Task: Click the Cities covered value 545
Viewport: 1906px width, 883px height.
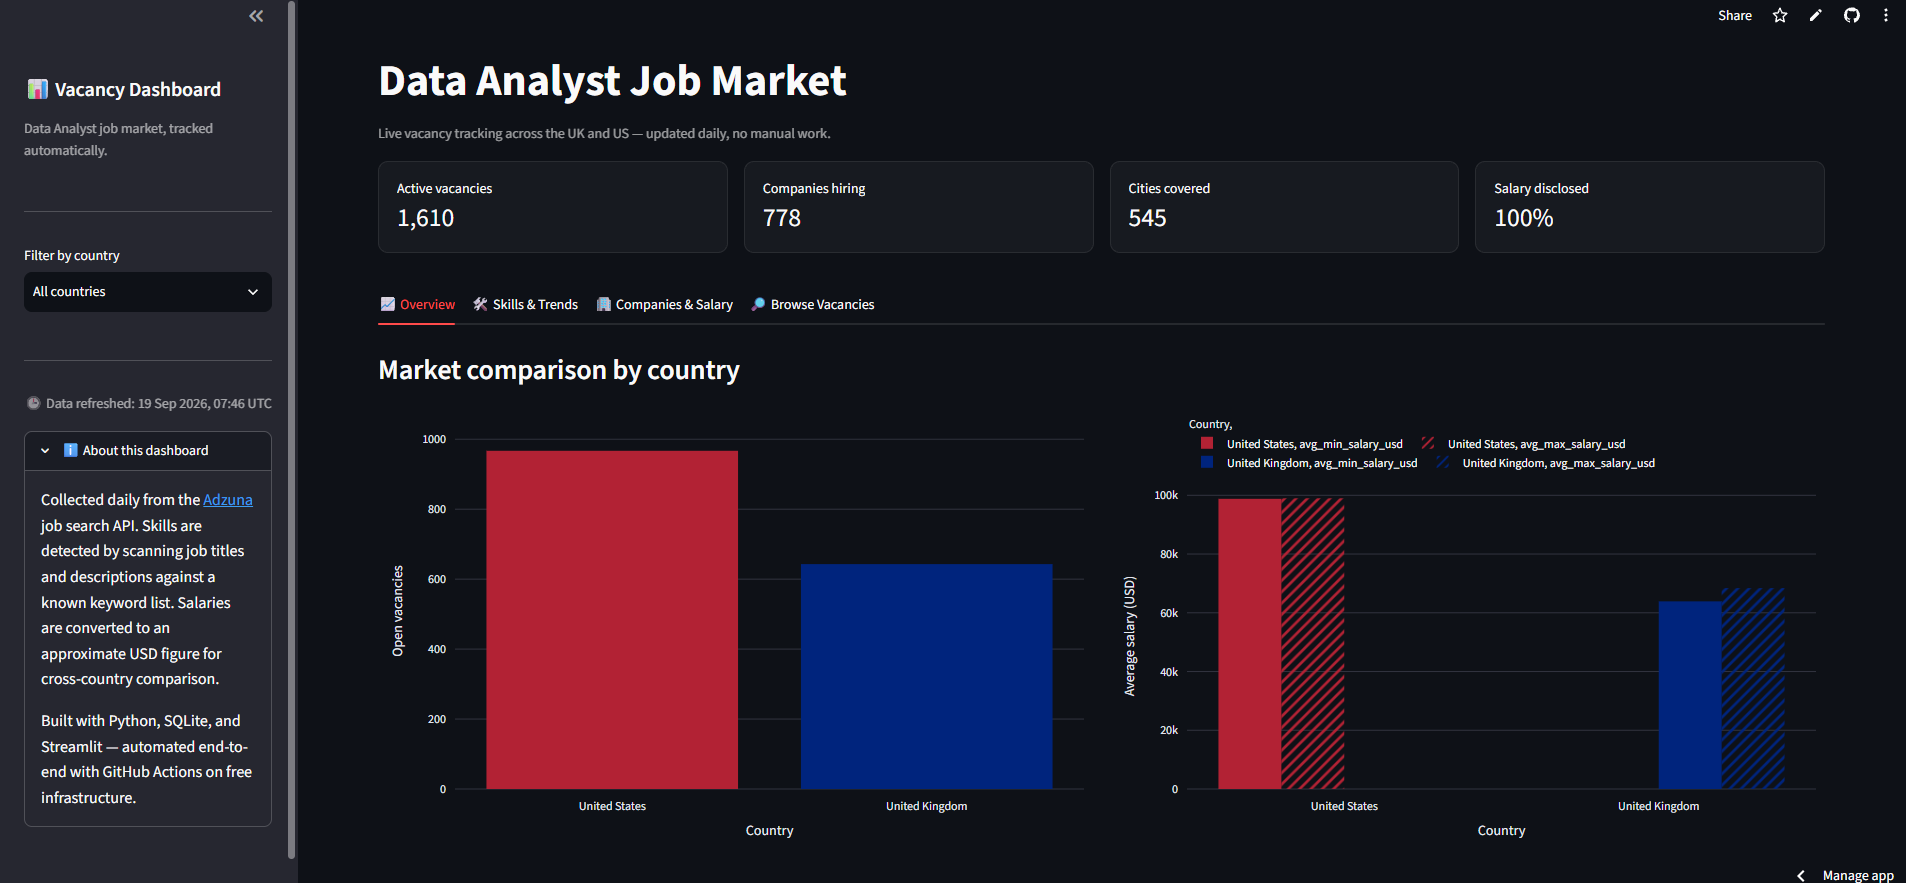Action: coord(1148,218)
